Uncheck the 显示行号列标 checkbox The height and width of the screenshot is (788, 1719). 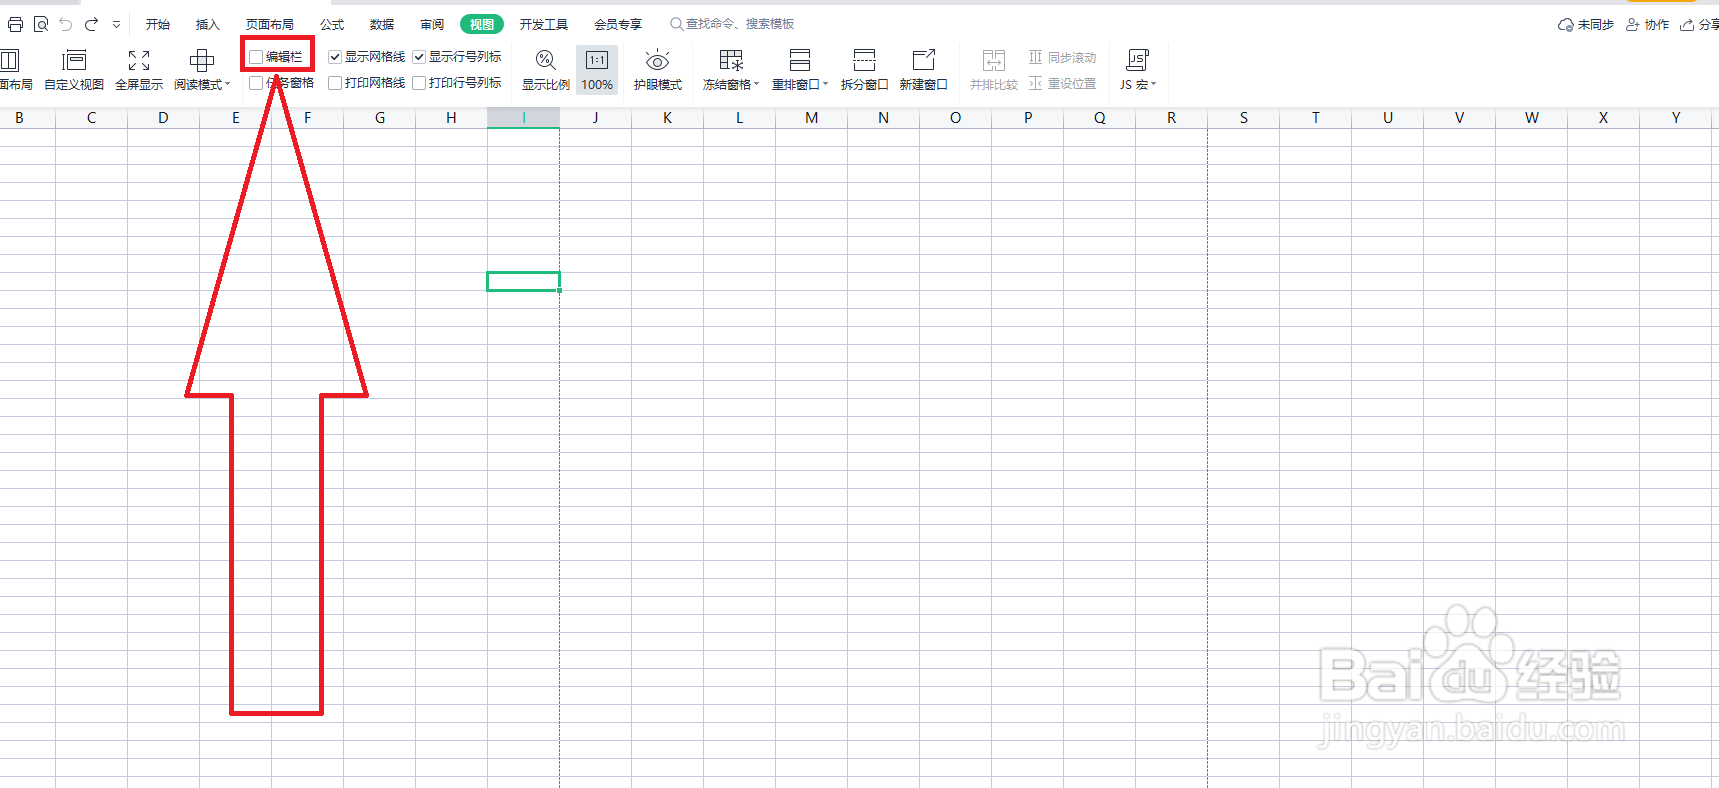[419, 57]
